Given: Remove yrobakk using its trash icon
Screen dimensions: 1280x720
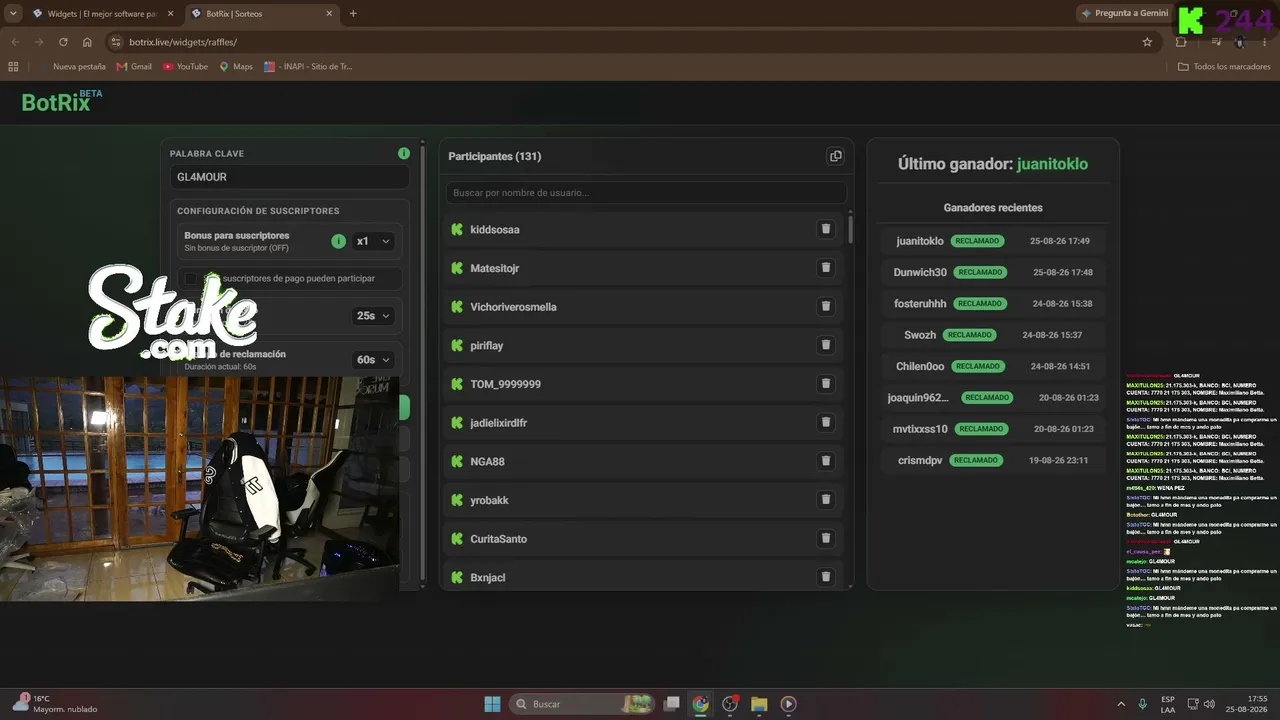Looking at the screenshot, I should [x=826, y=499].
